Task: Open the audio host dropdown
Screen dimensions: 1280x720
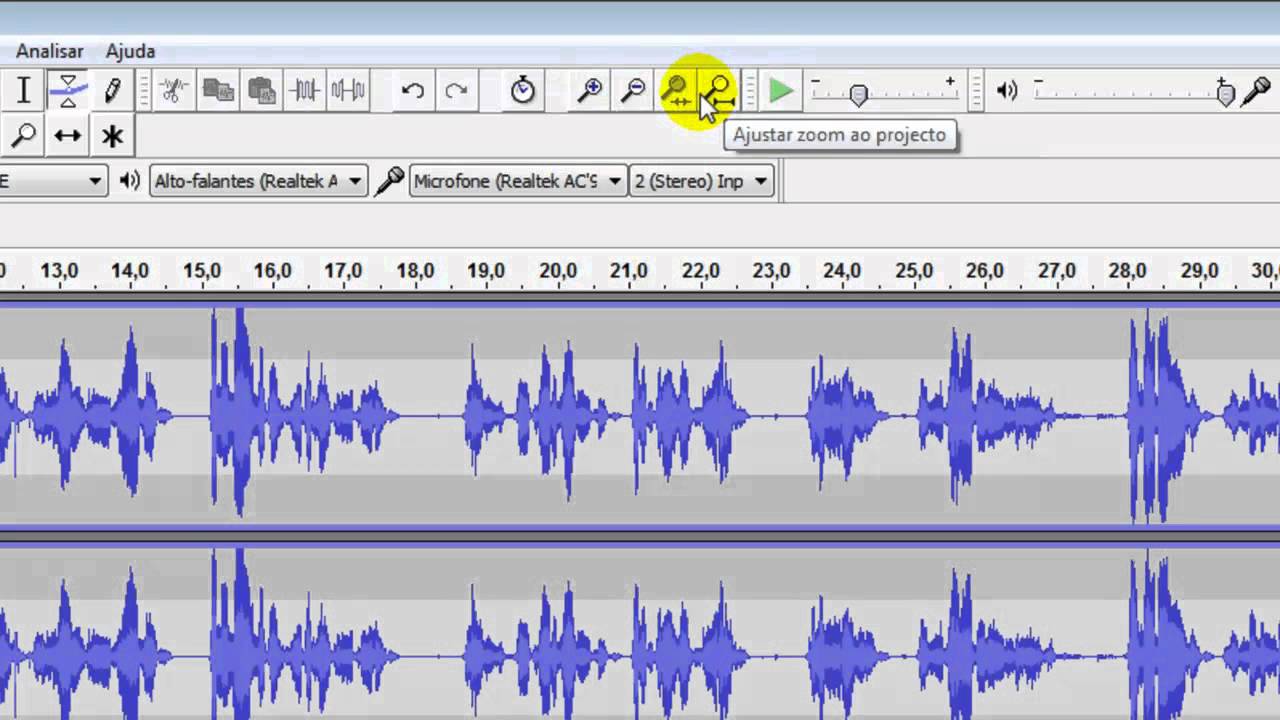Action: (54, 181)
